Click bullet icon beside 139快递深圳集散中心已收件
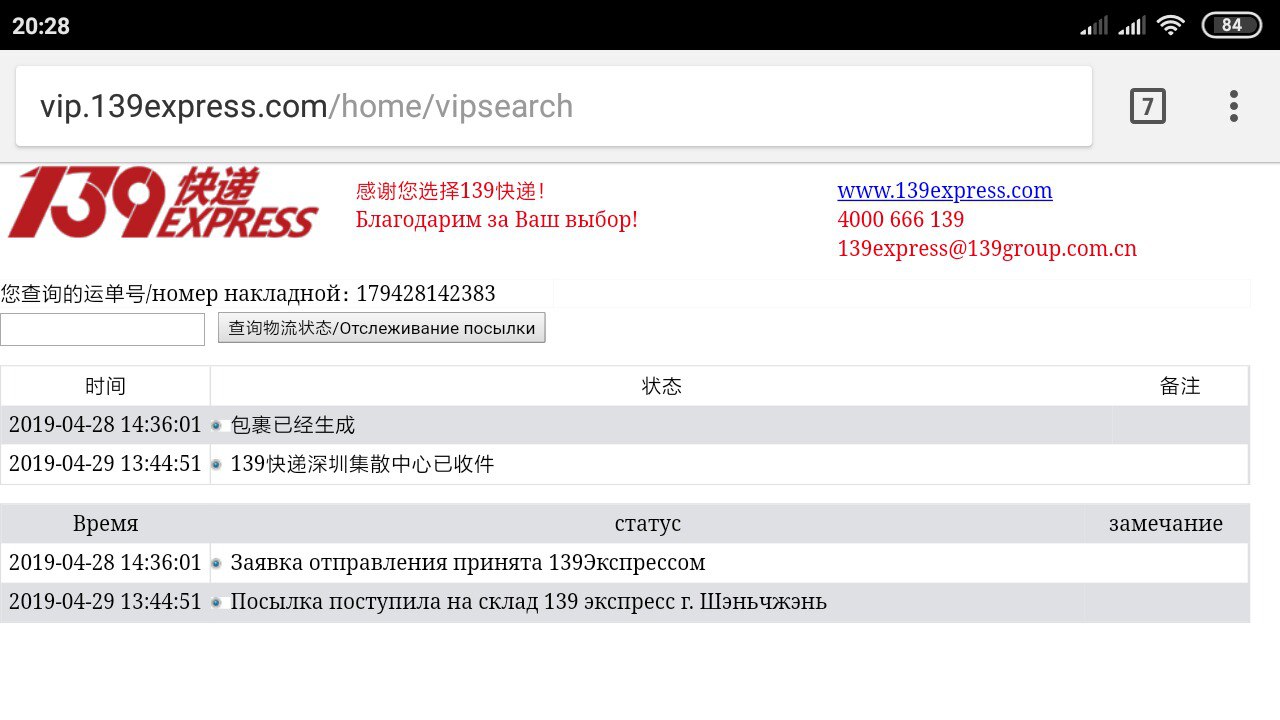This screenshot has height=720, width=1280. pos(216,465)
